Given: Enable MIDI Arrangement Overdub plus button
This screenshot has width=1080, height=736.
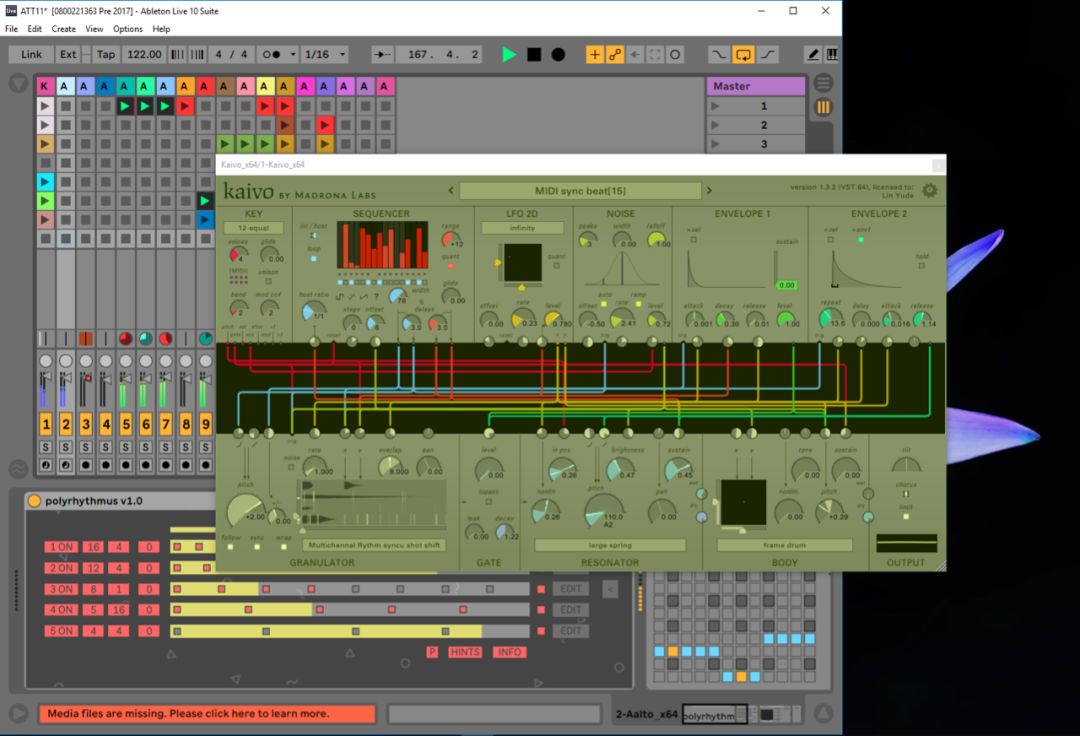Looking at the screenshot, I should [594, 54].
